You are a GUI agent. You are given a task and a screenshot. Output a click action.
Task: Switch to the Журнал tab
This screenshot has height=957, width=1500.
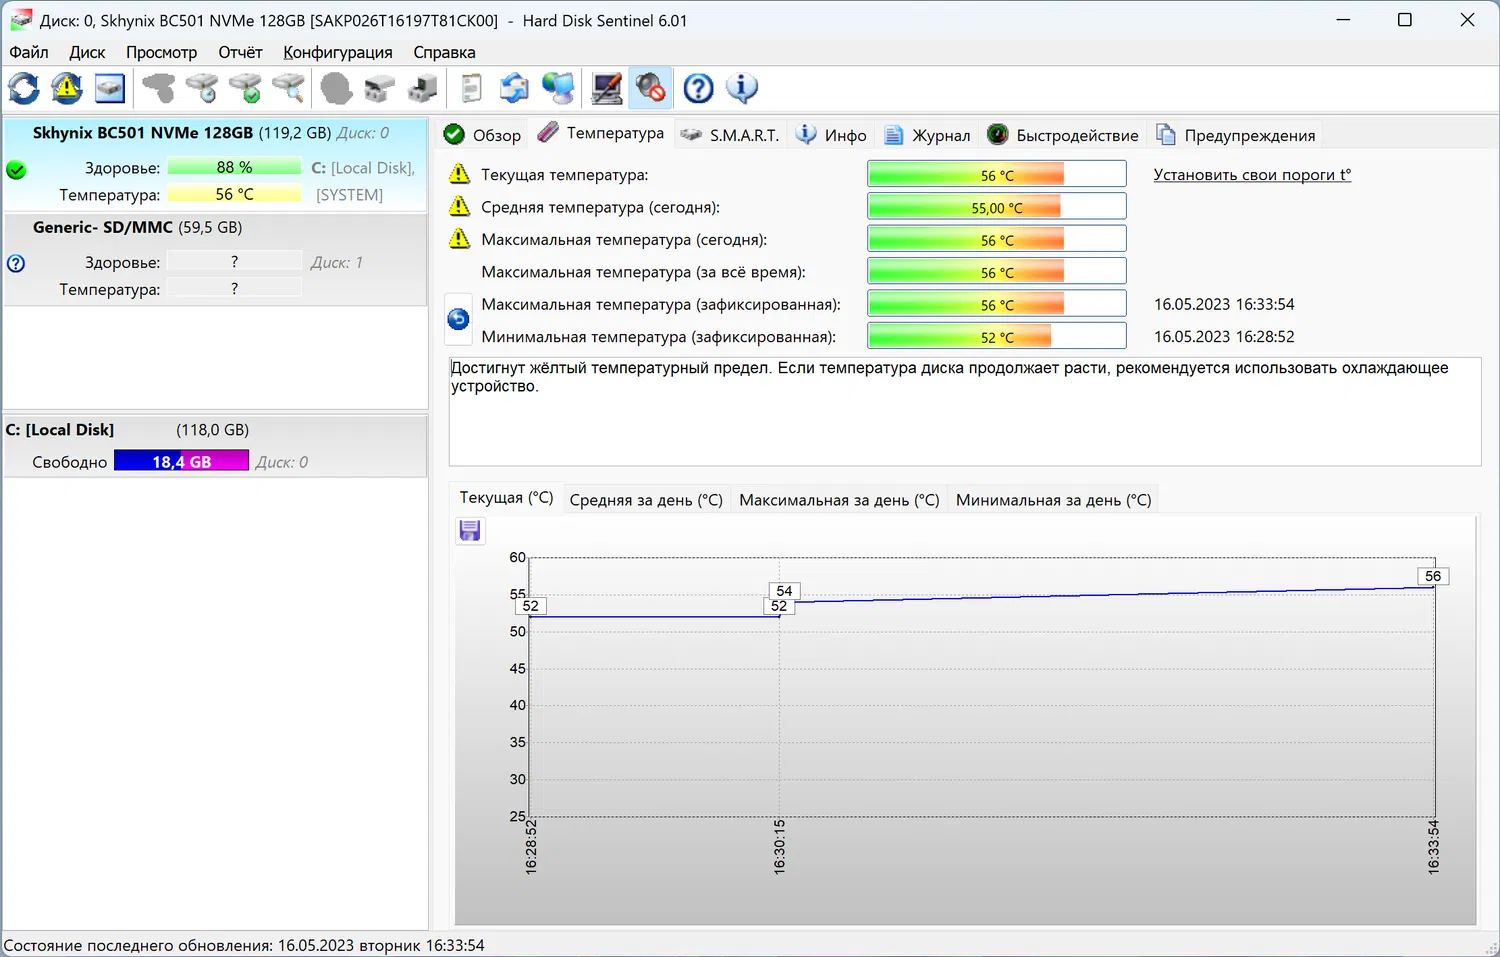[x=928, y=135]
